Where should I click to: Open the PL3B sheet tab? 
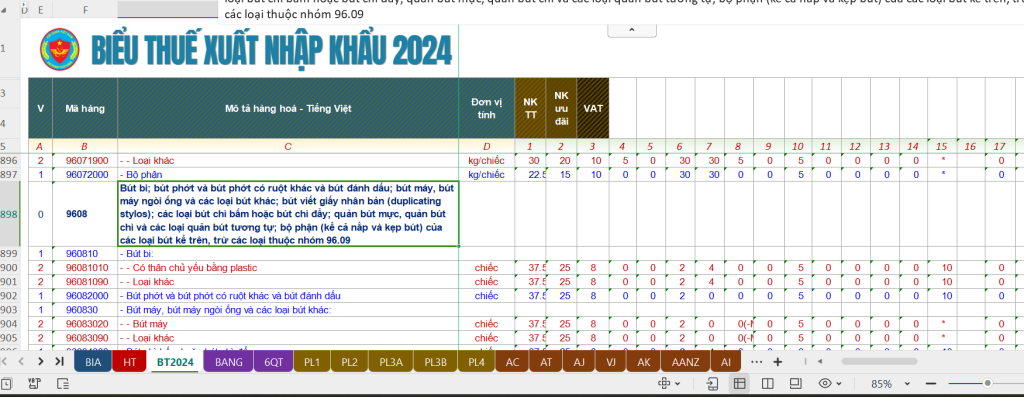[436, 362]
